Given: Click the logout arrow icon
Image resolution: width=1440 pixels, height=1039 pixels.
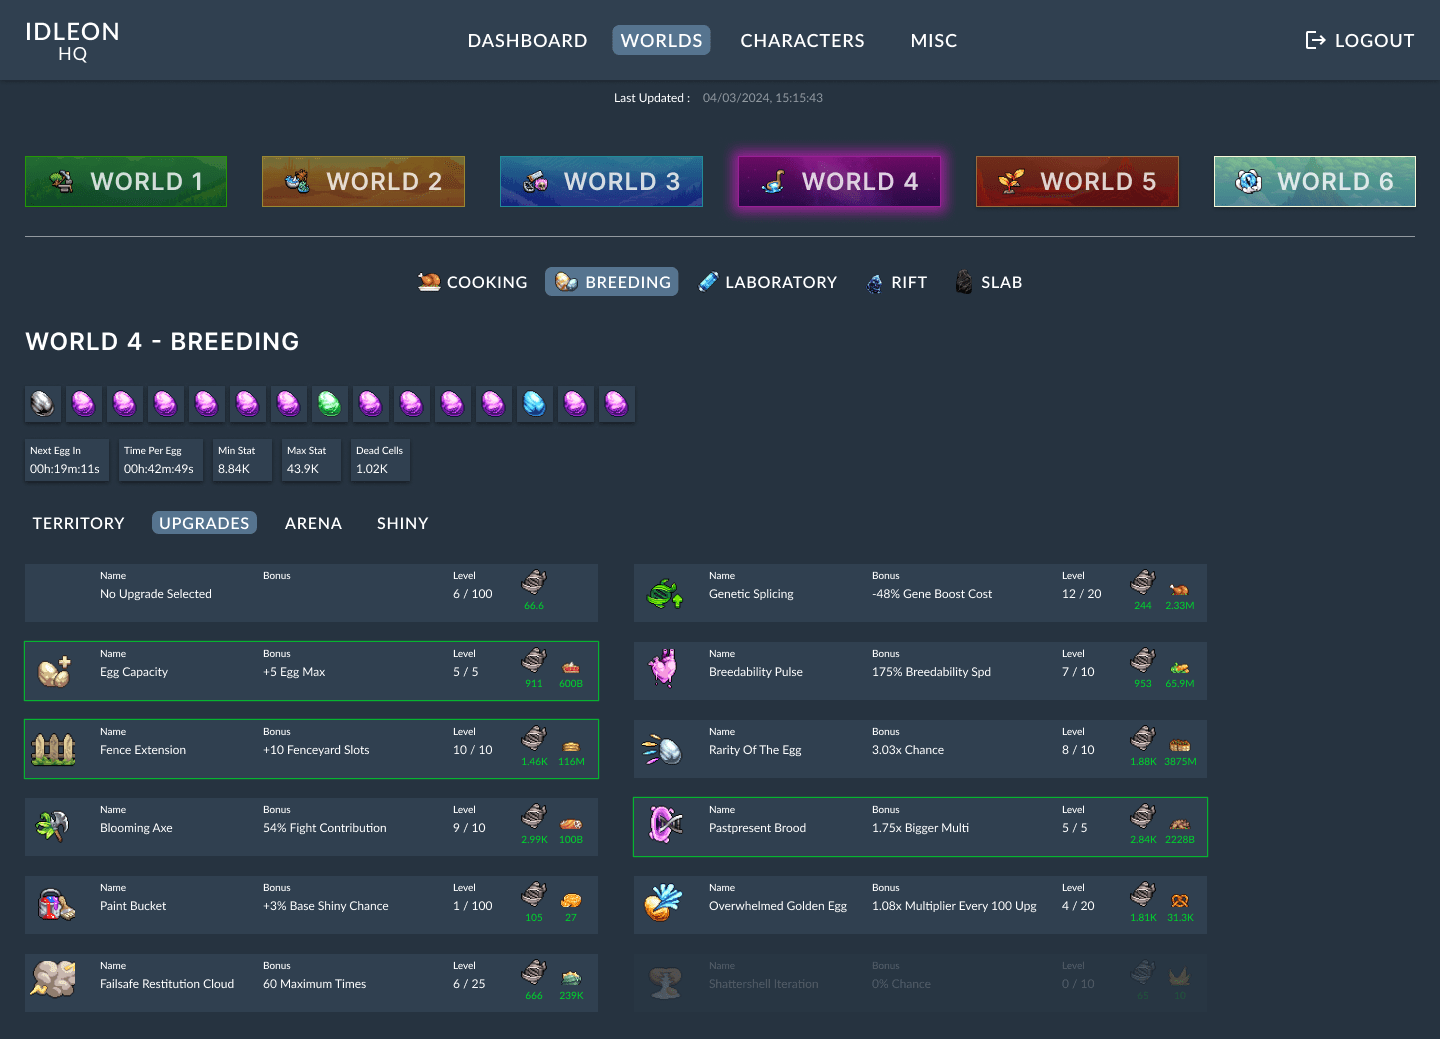Looking at the screenshot, I should [1315, 40].
